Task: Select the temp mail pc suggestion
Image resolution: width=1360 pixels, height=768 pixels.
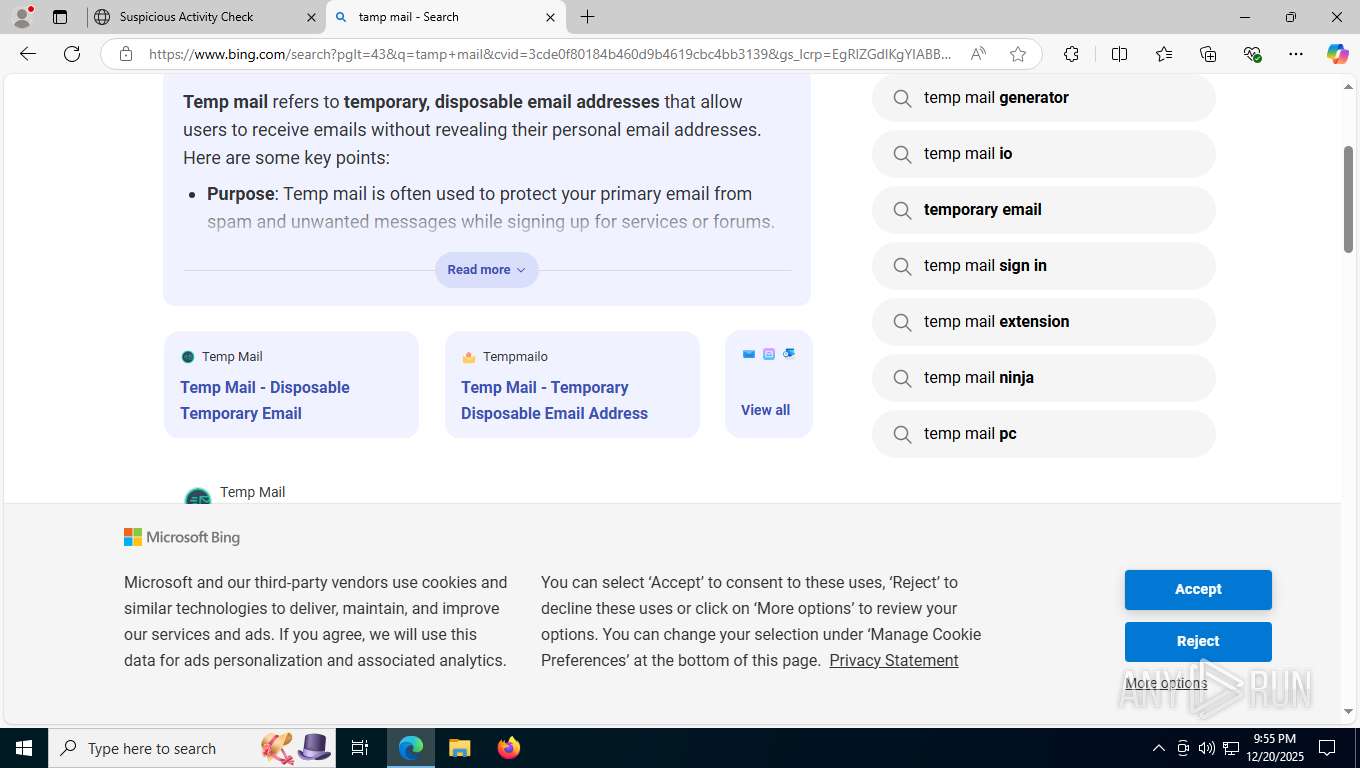Action: (1044, 434)
